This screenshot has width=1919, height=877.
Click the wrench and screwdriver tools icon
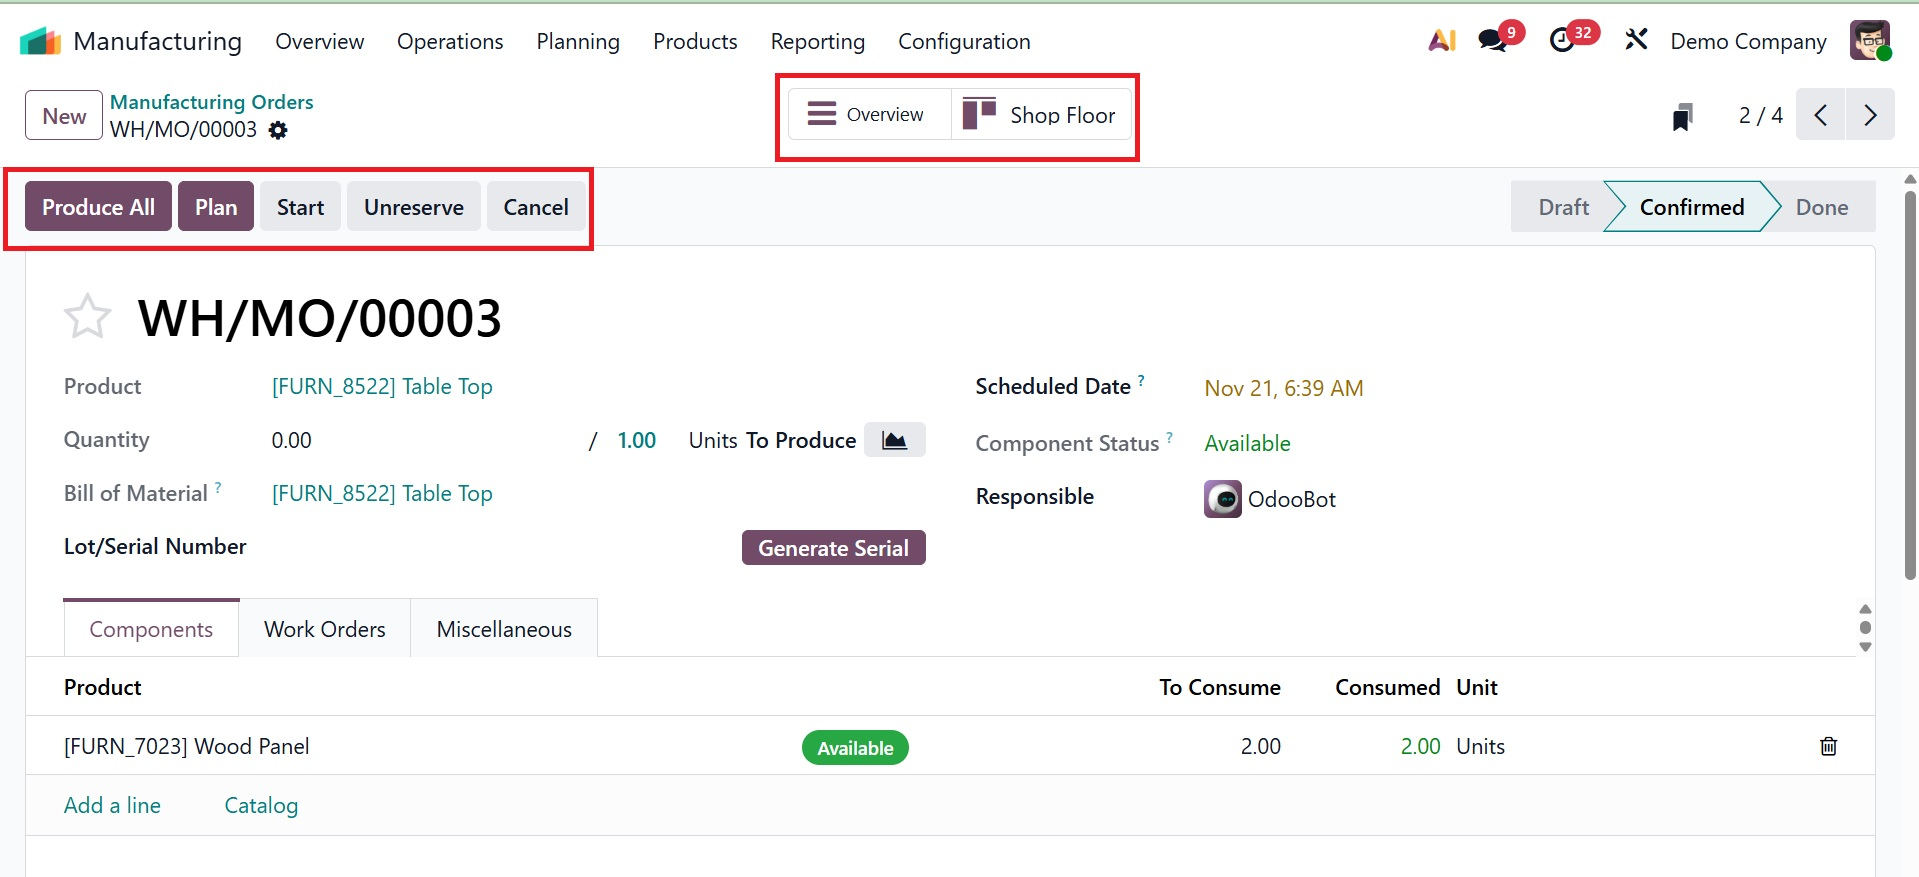coord(1636,41)
